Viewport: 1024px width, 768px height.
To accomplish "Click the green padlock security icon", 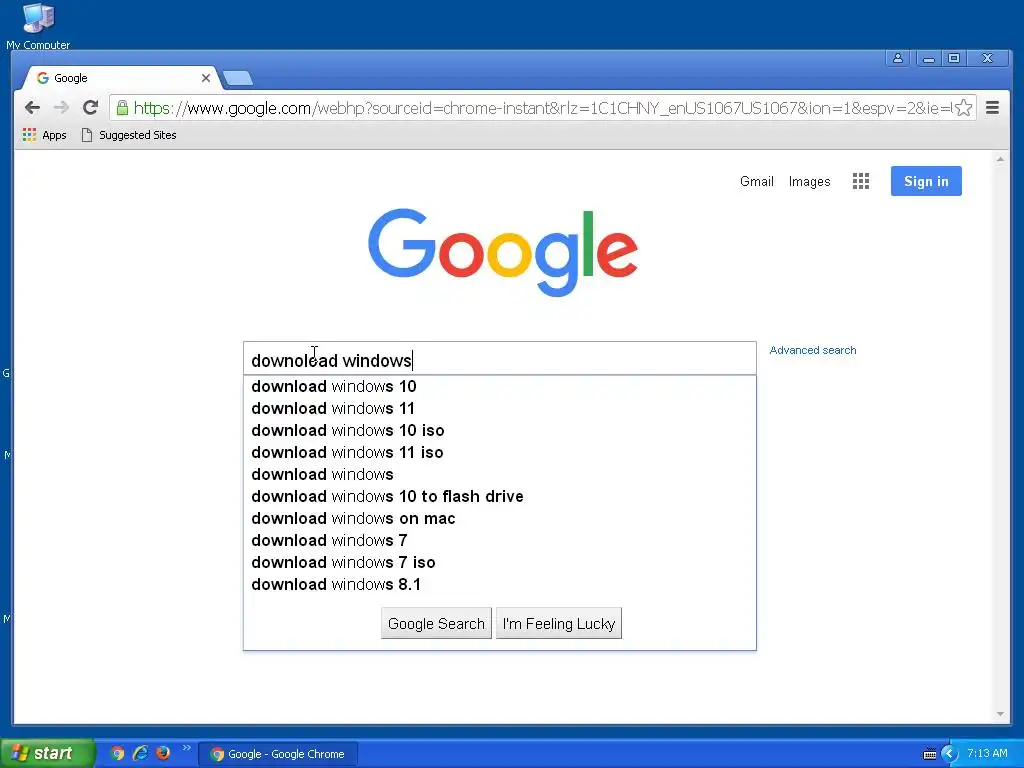I will tap(122, 108).
